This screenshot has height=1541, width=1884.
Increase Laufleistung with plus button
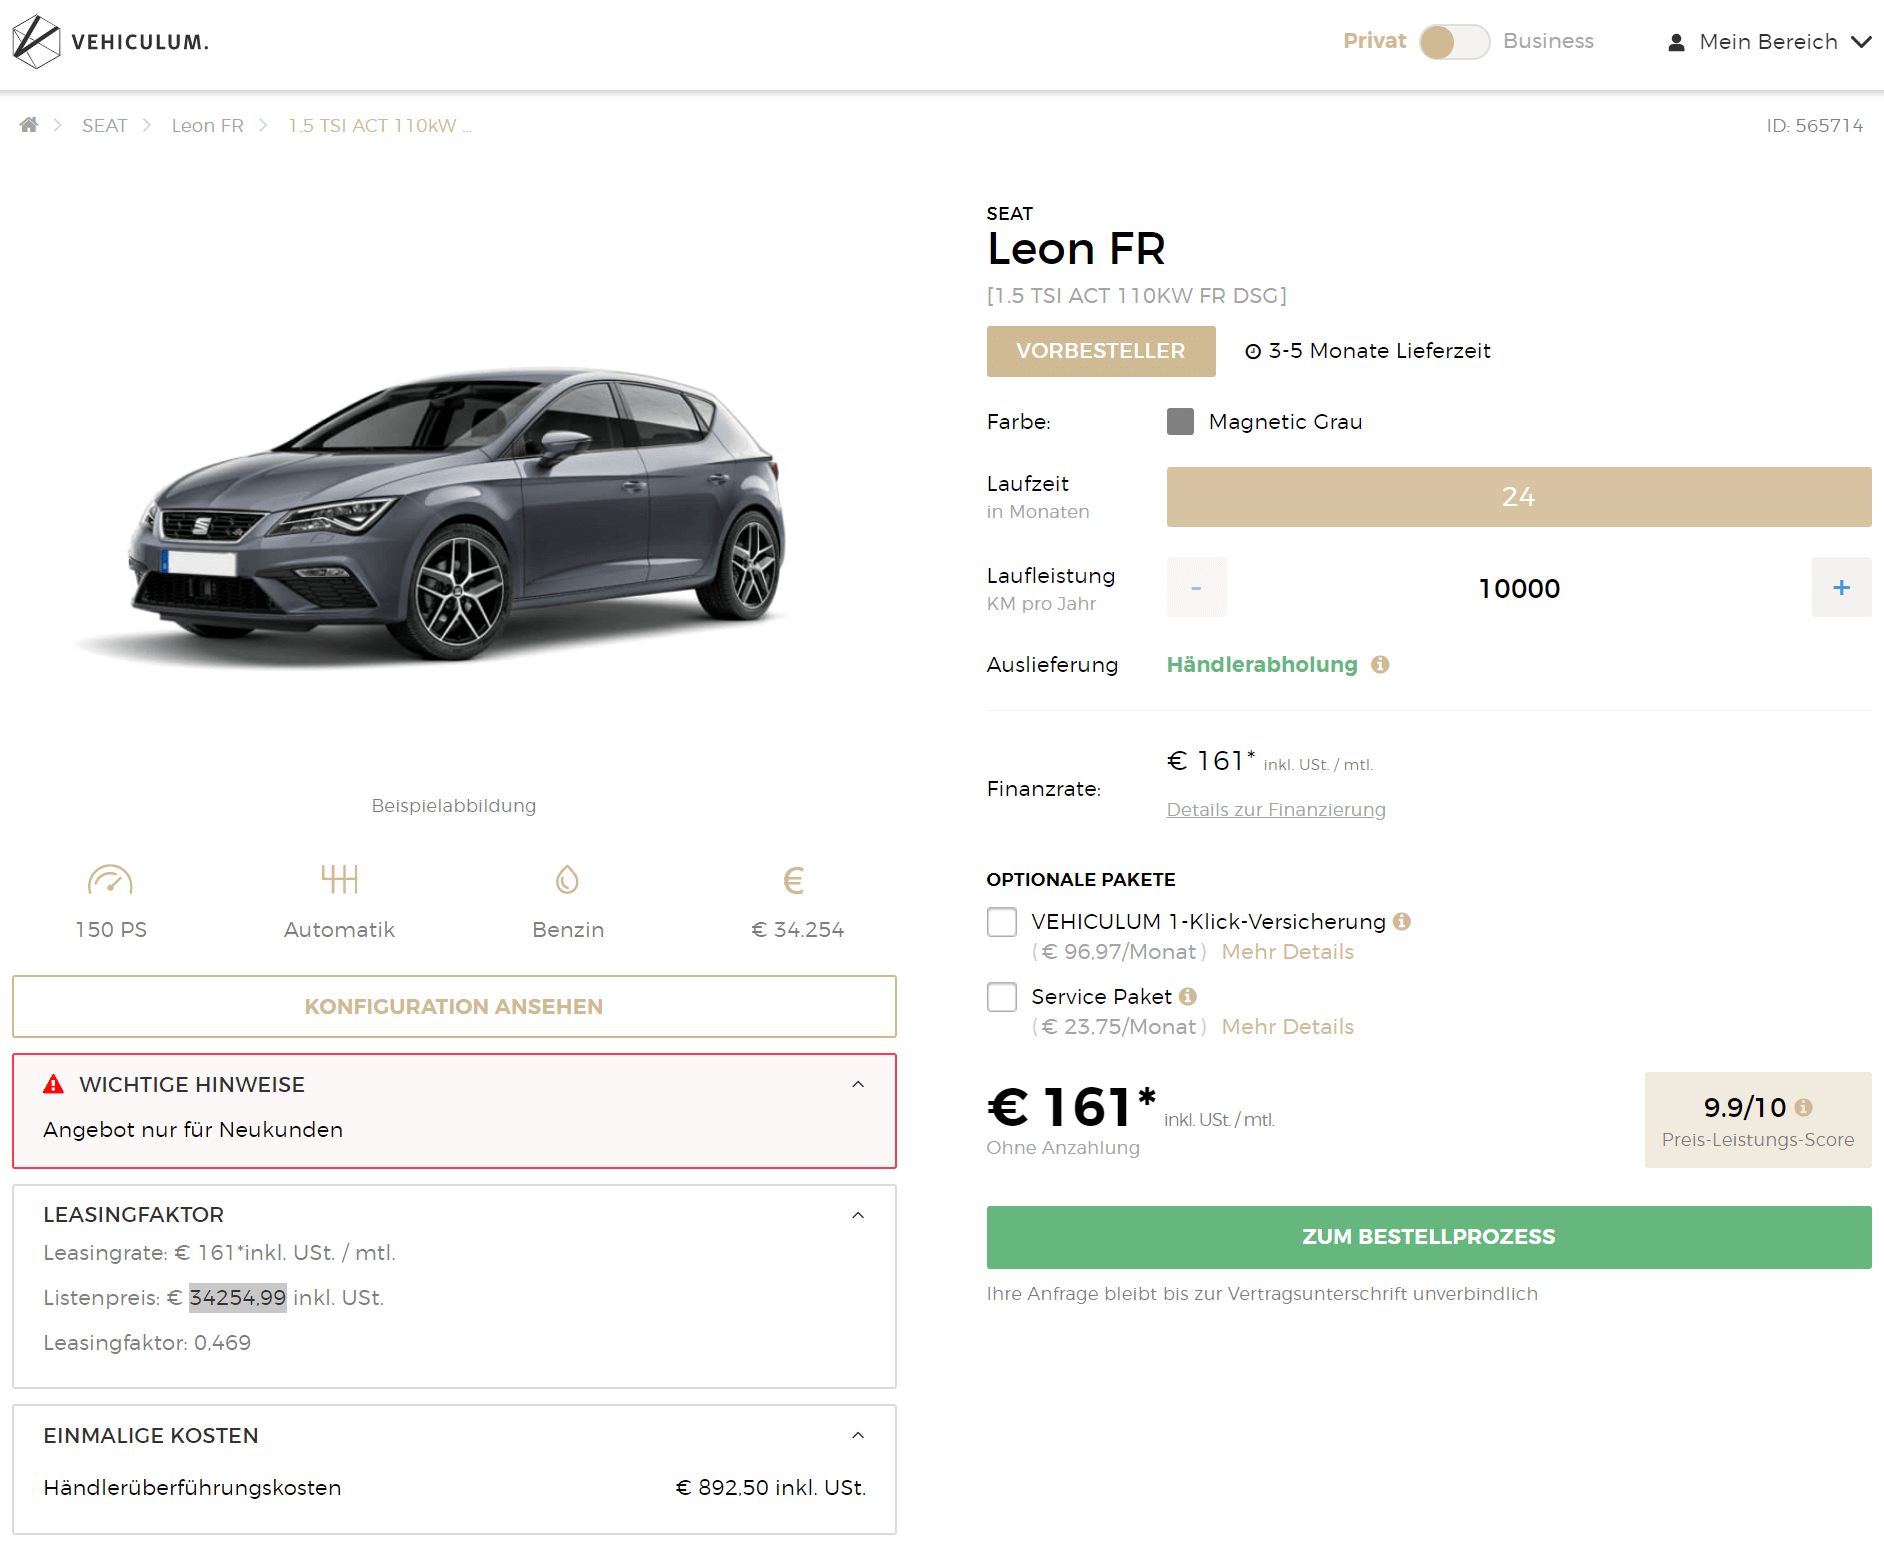pyautogui.click(x=1841, y=587)
